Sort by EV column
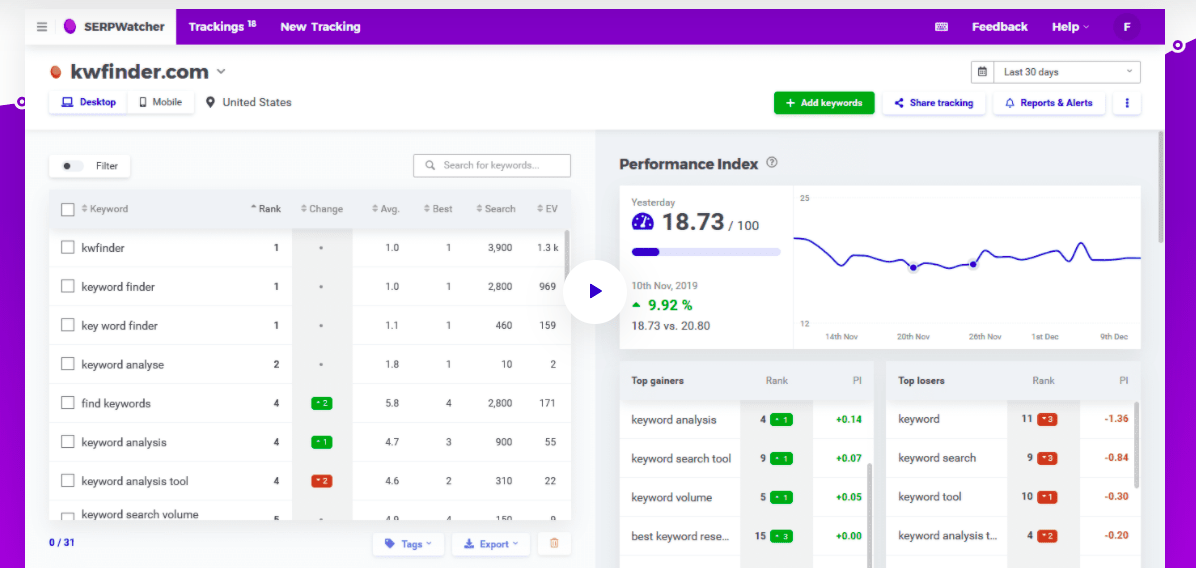This screenshot has width=1196, height=568. tap(546, 209)
